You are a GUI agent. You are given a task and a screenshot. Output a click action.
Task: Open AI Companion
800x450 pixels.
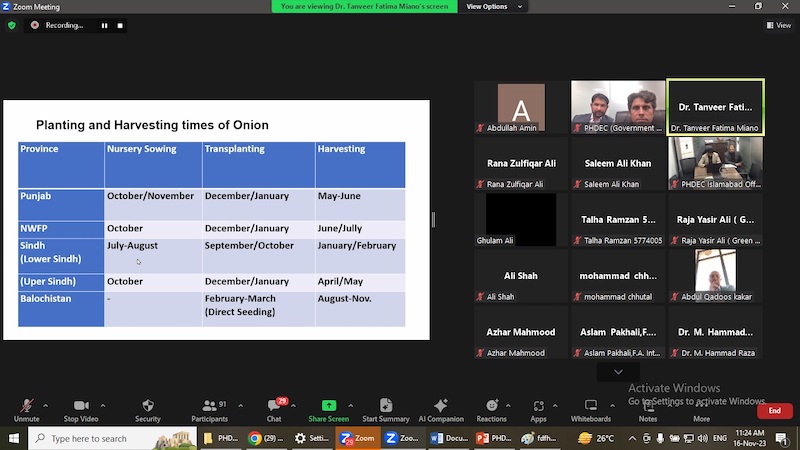(x=440, y=410)
